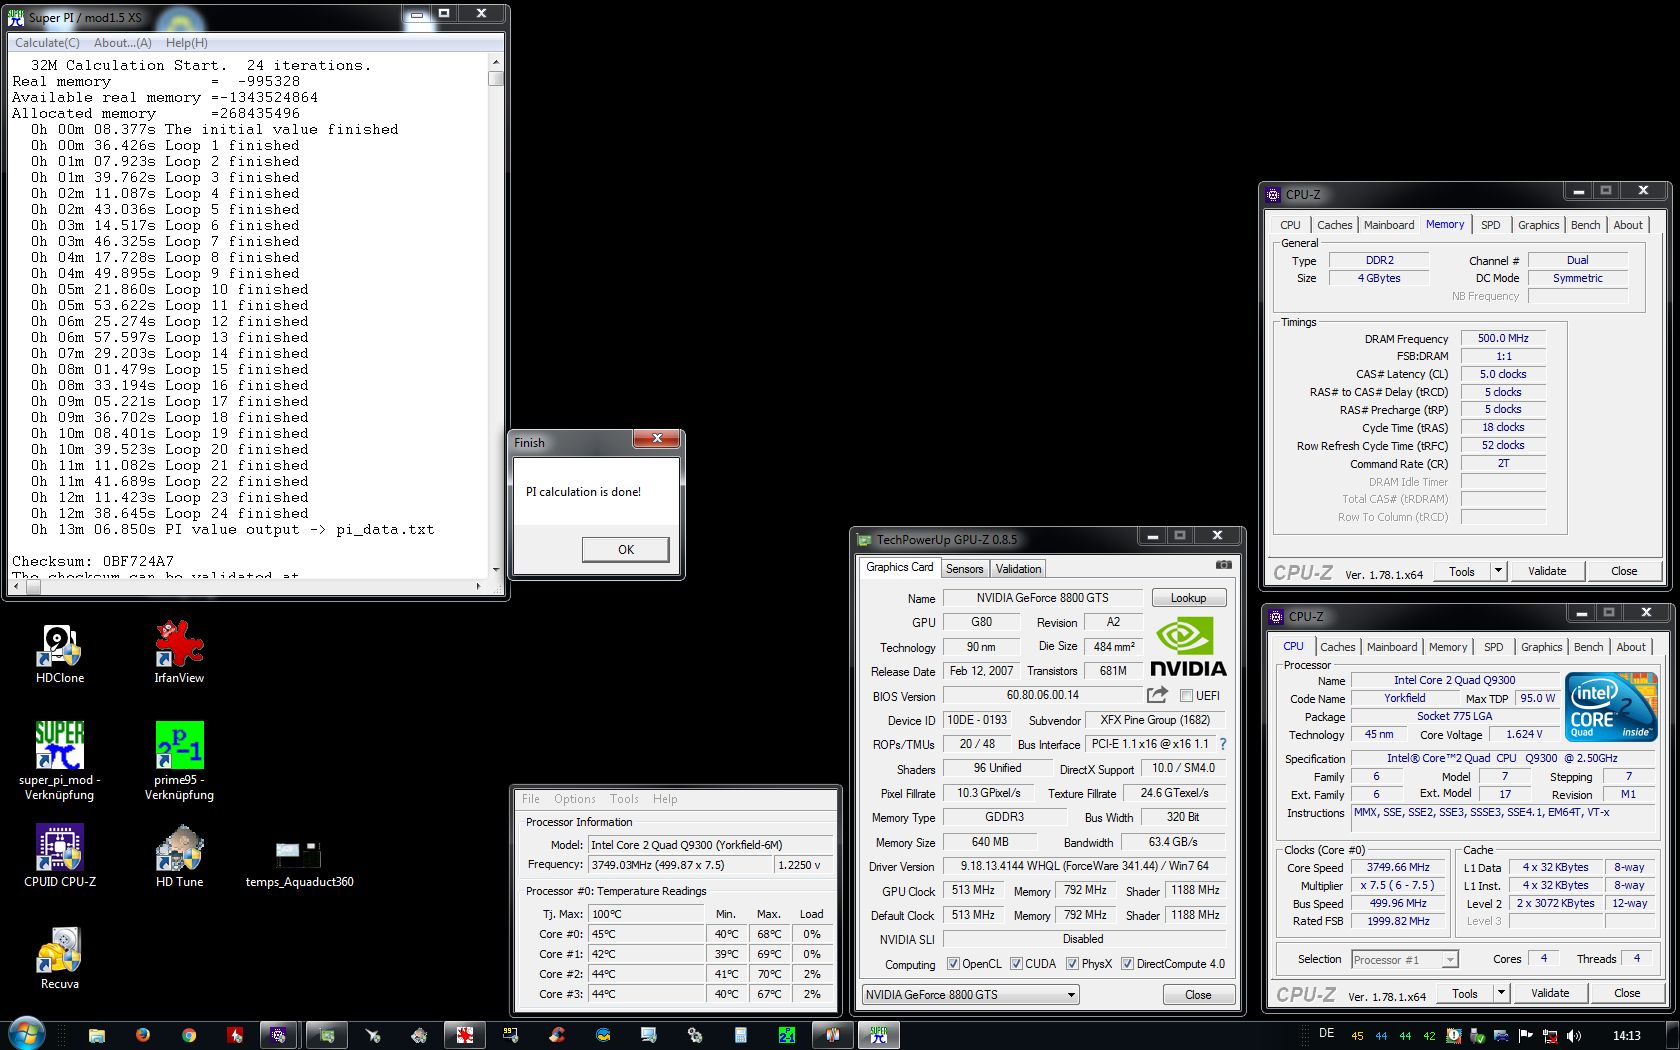Toggle CUDA checkbox in GPU-Z
This screenshot has height=1050, width=1680.
[x=1016, y=964]
